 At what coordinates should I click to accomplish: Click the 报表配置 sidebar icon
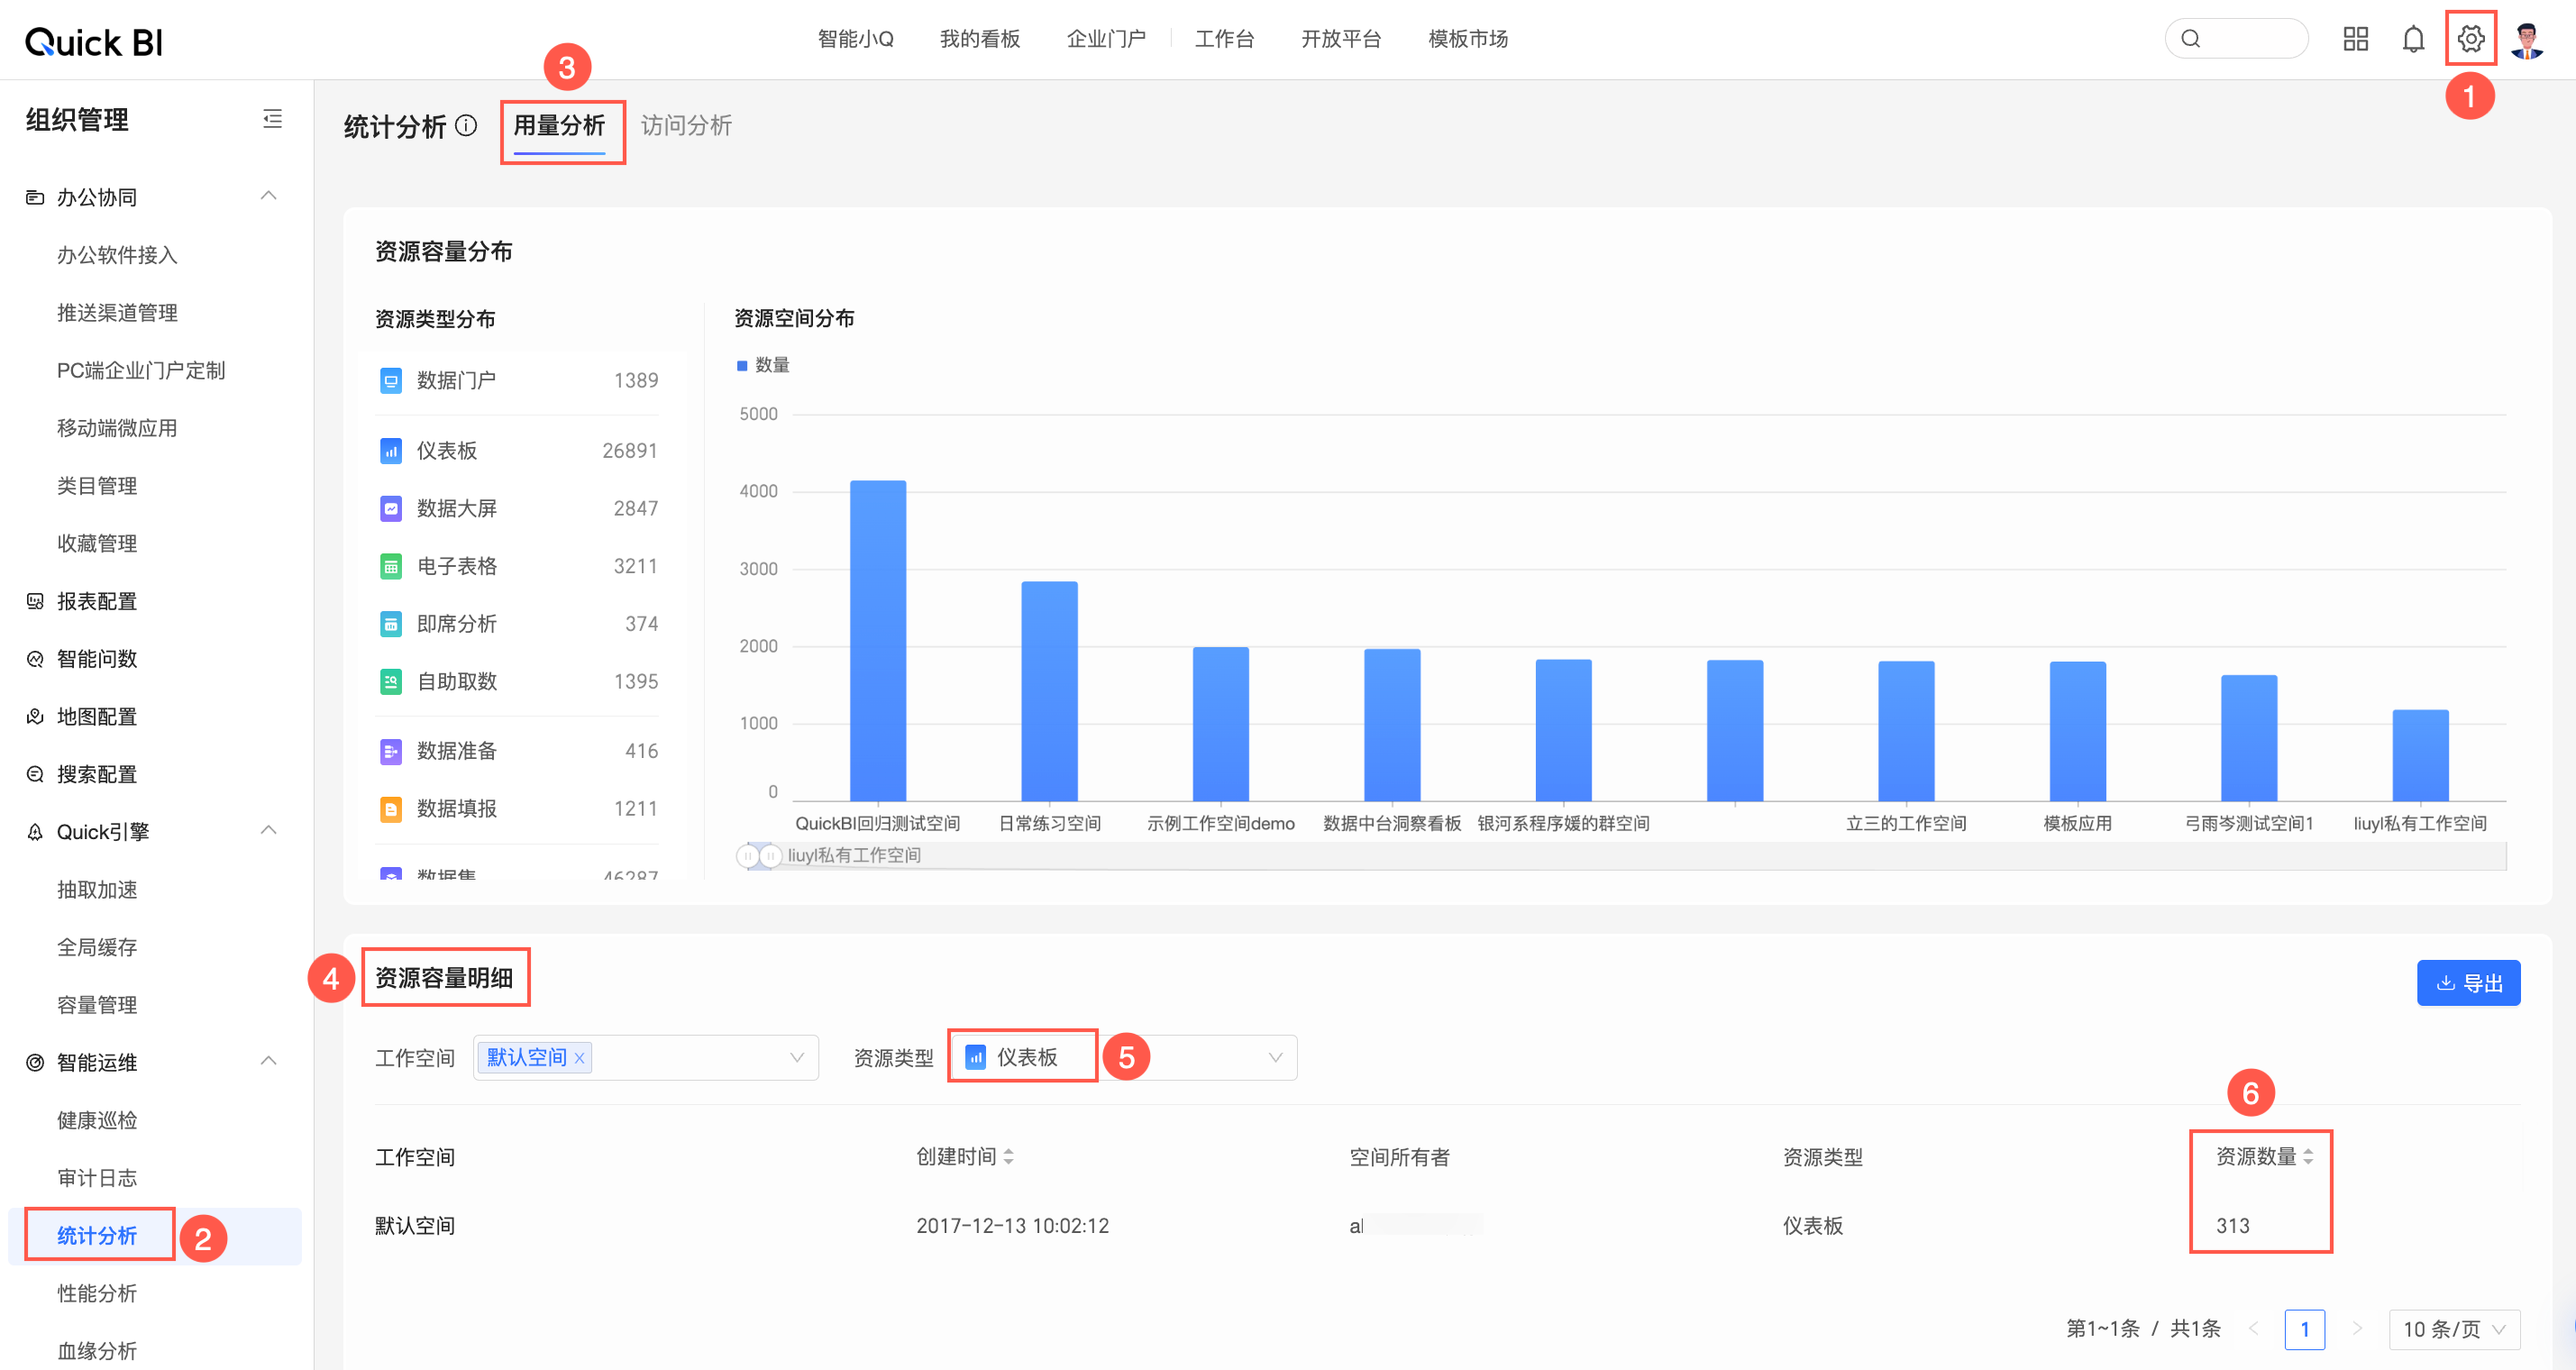click(35, 601)
